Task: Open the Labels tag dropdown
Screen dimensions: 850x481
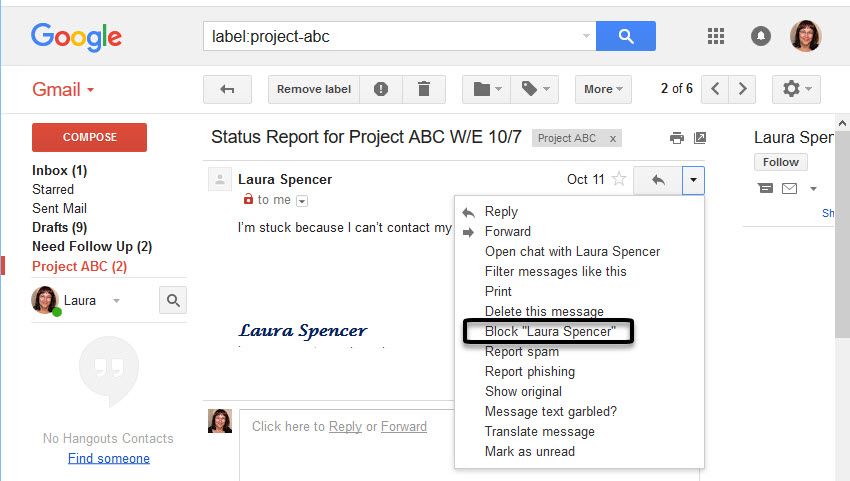Action: (x=537, y=89)
